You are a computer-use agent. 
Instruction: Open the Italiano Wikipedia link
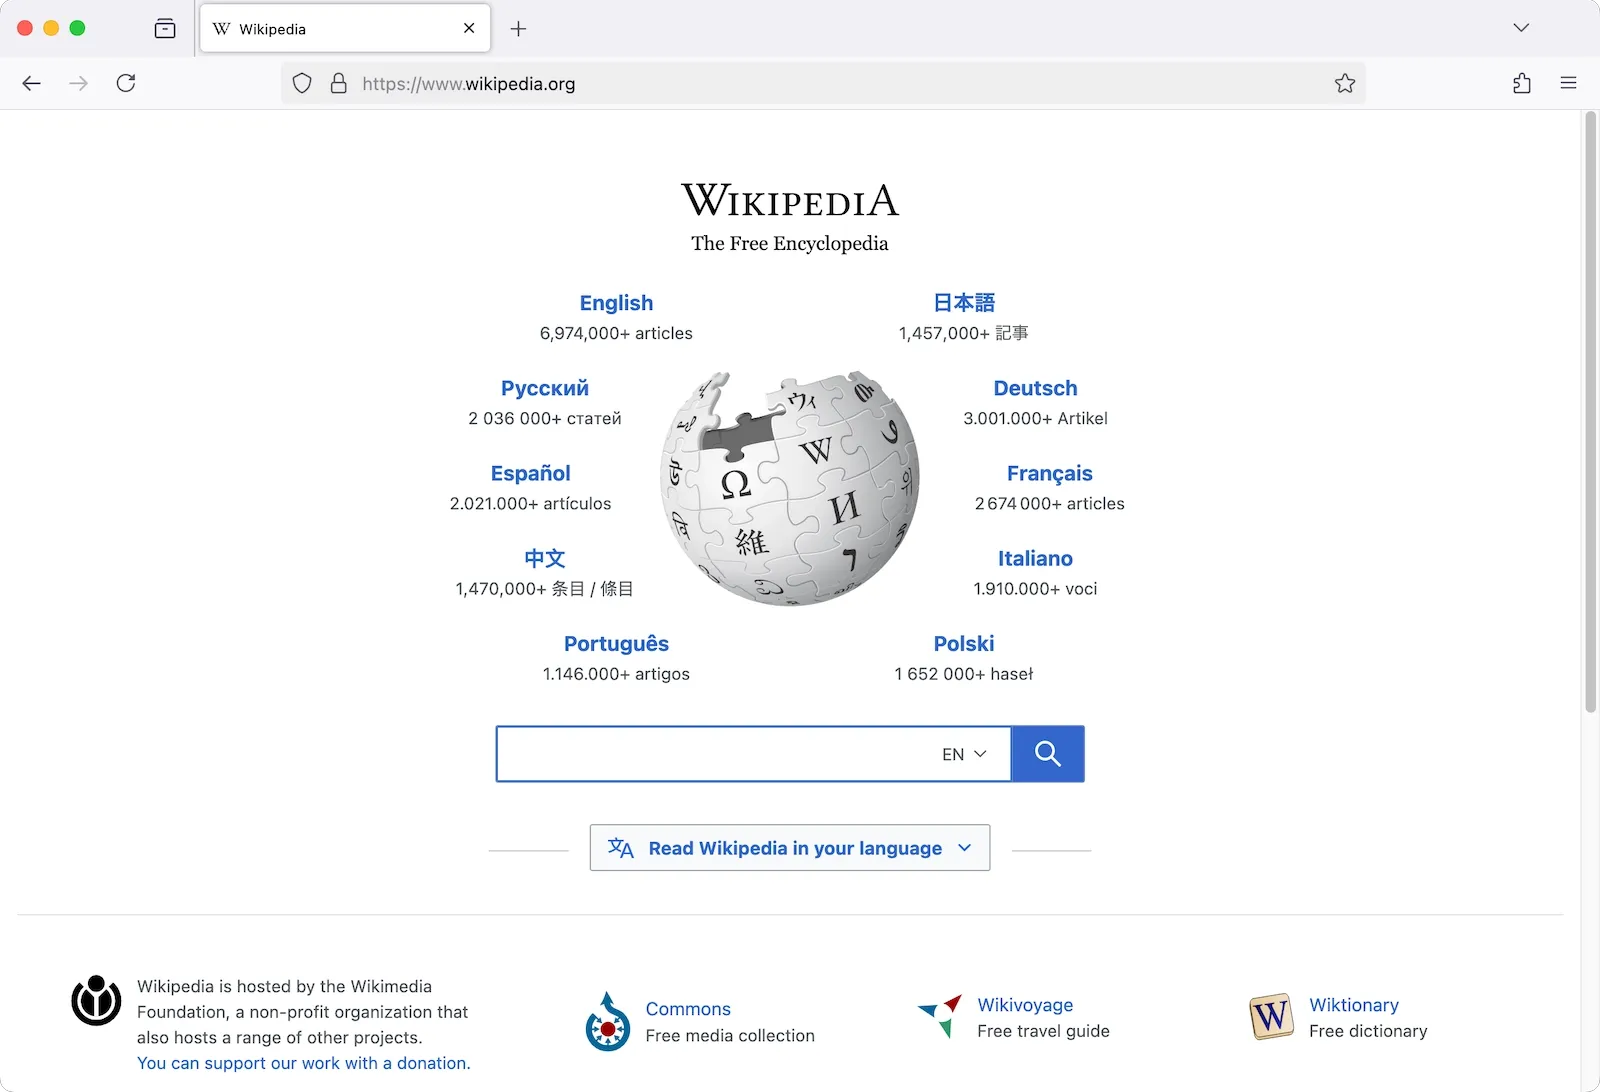coord(1035,558)
